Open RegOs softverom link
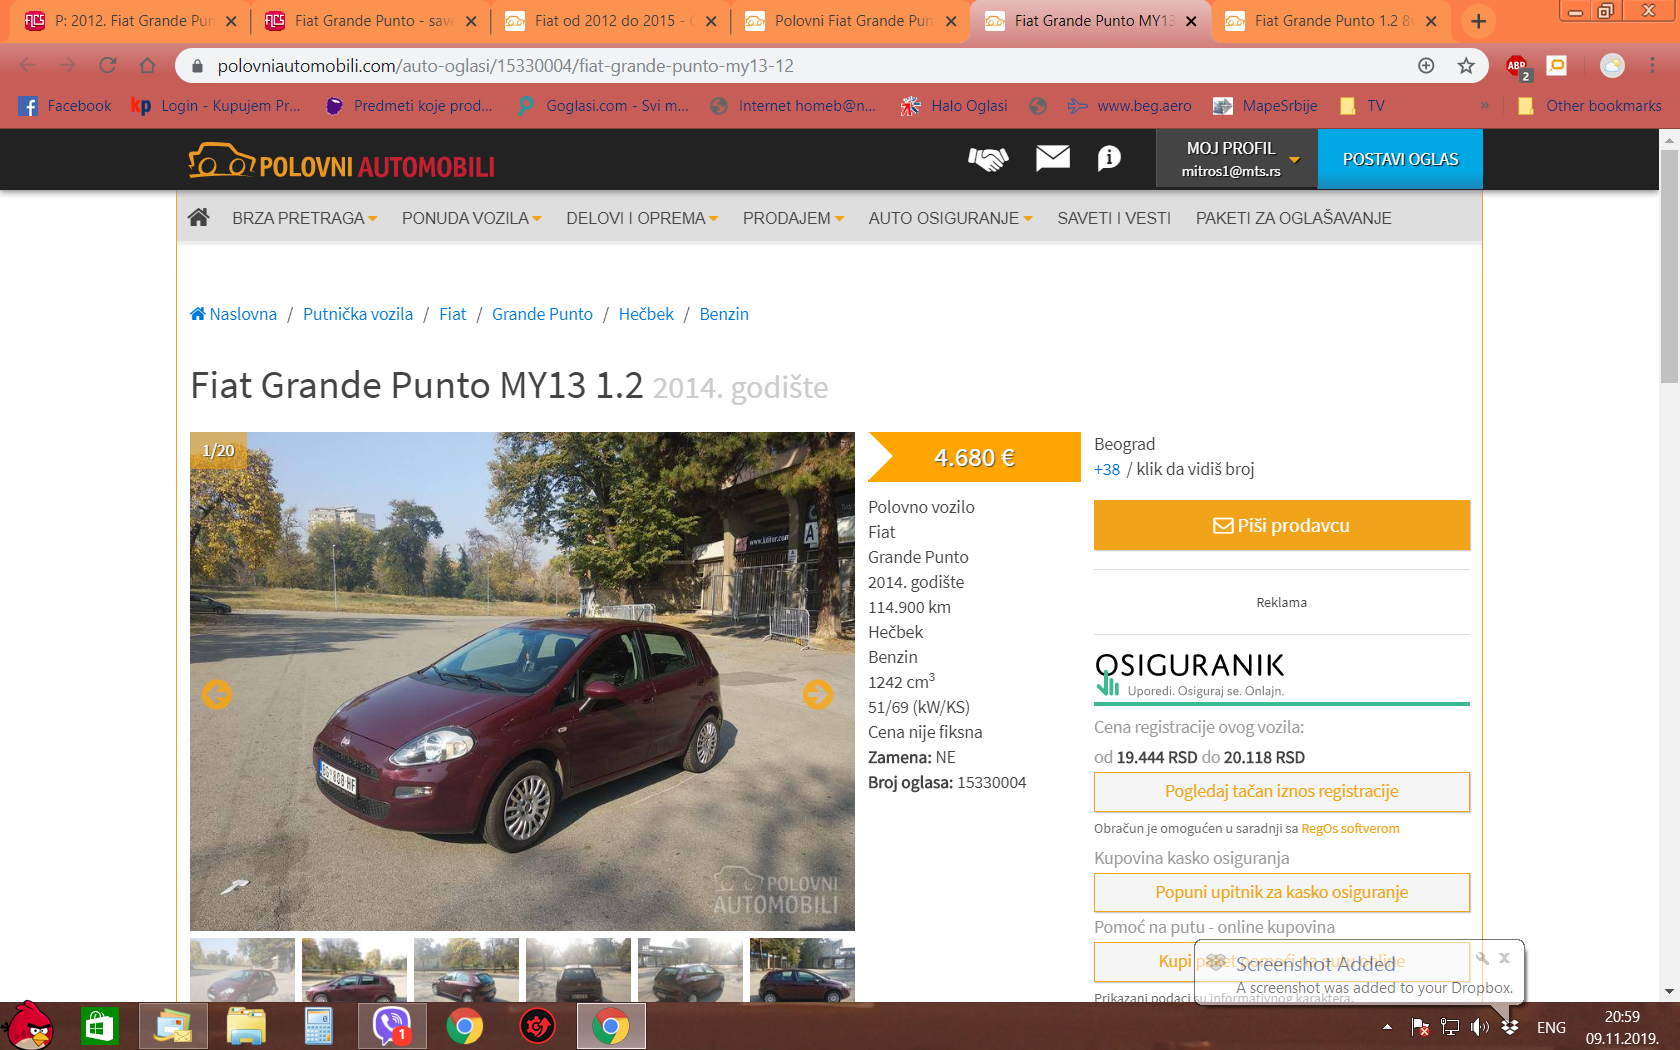Image resolution: width=1680 pixels, height=1050 pixels. (x=1350, y=828)
